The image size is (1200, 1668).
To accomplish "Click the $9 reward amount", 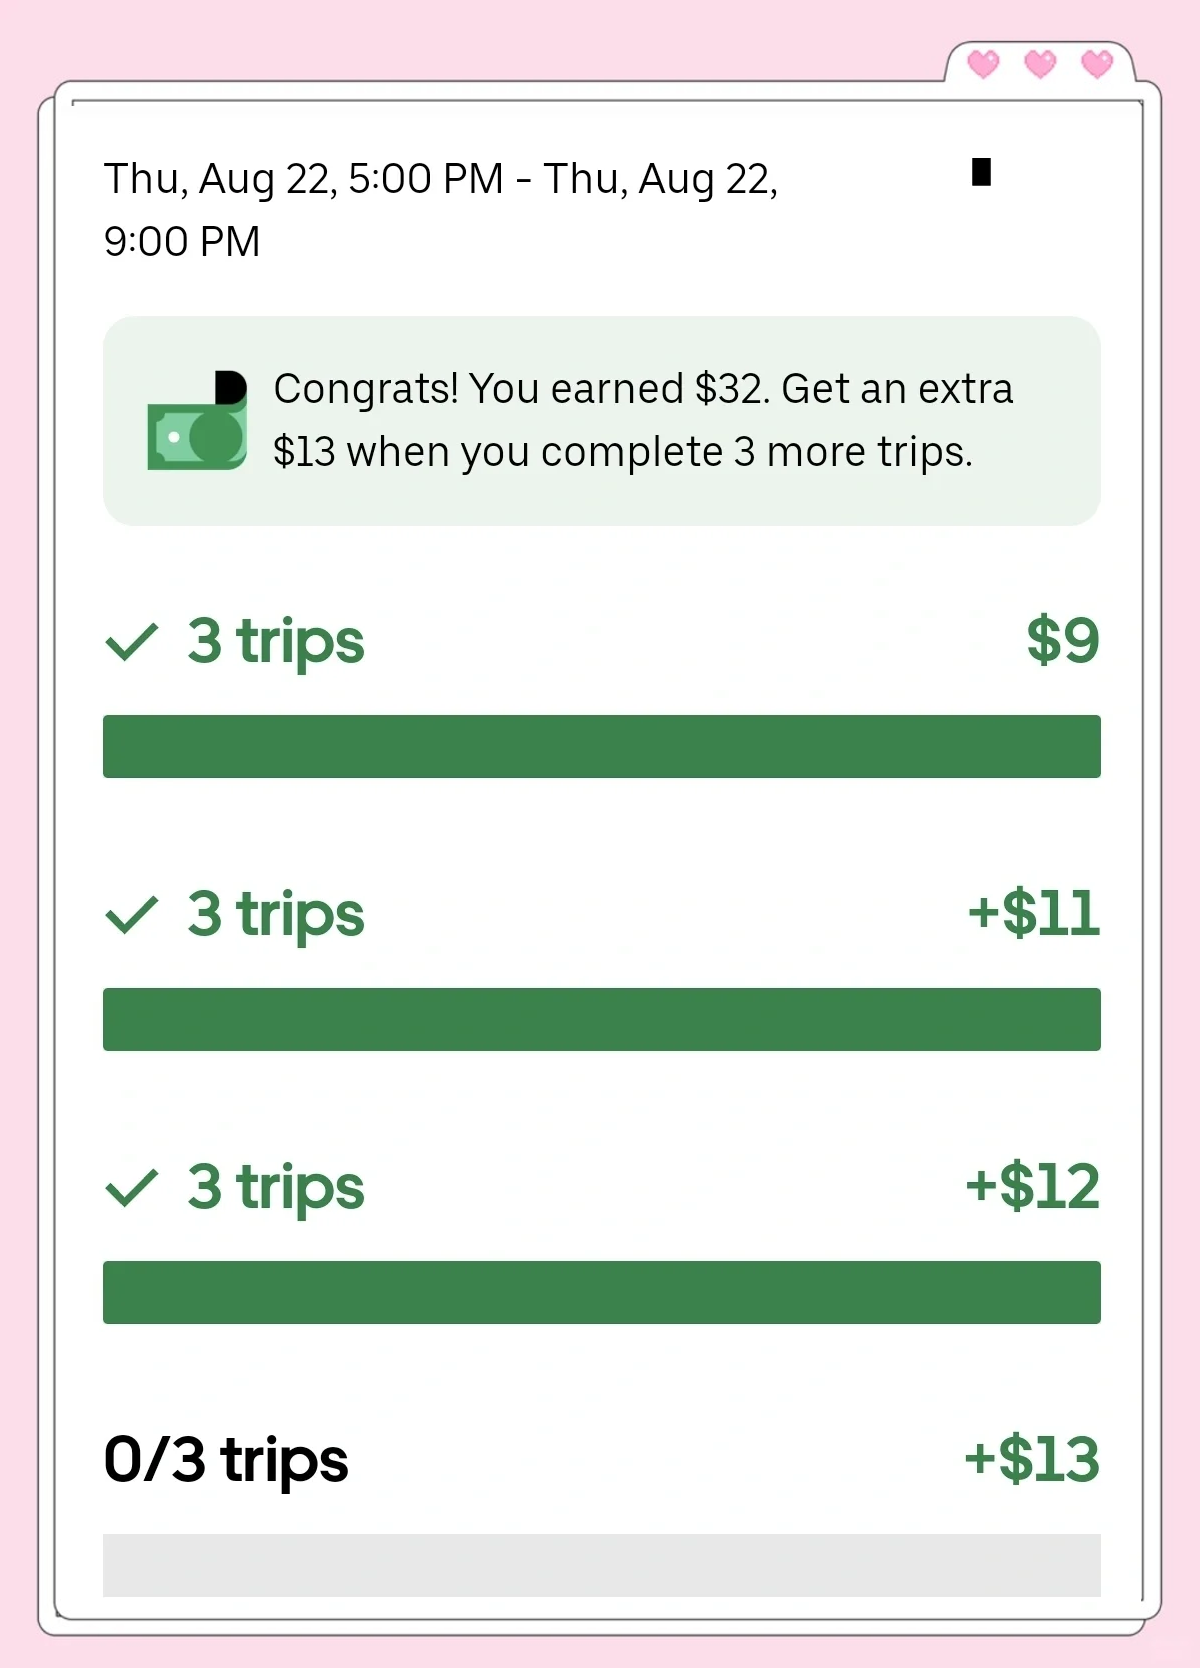I will pyautogui.click(x=1063, y=640).
